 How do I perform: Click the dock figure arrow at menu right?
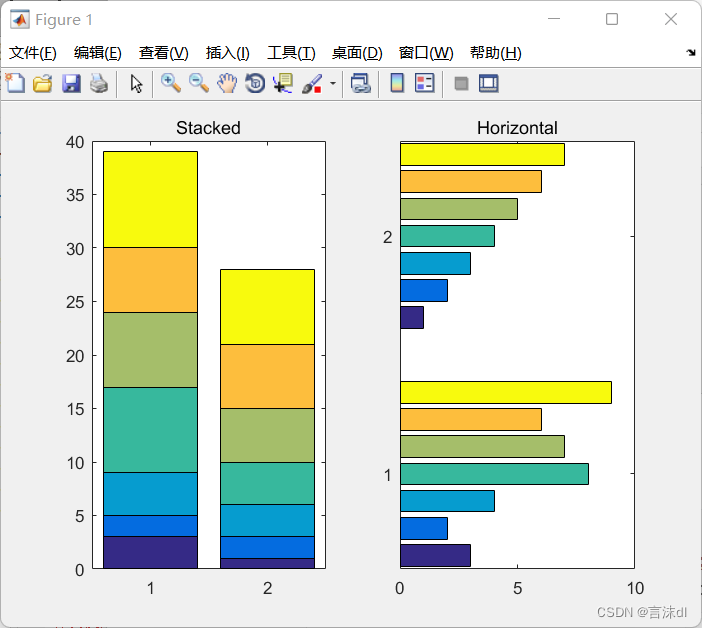point(691,52)
